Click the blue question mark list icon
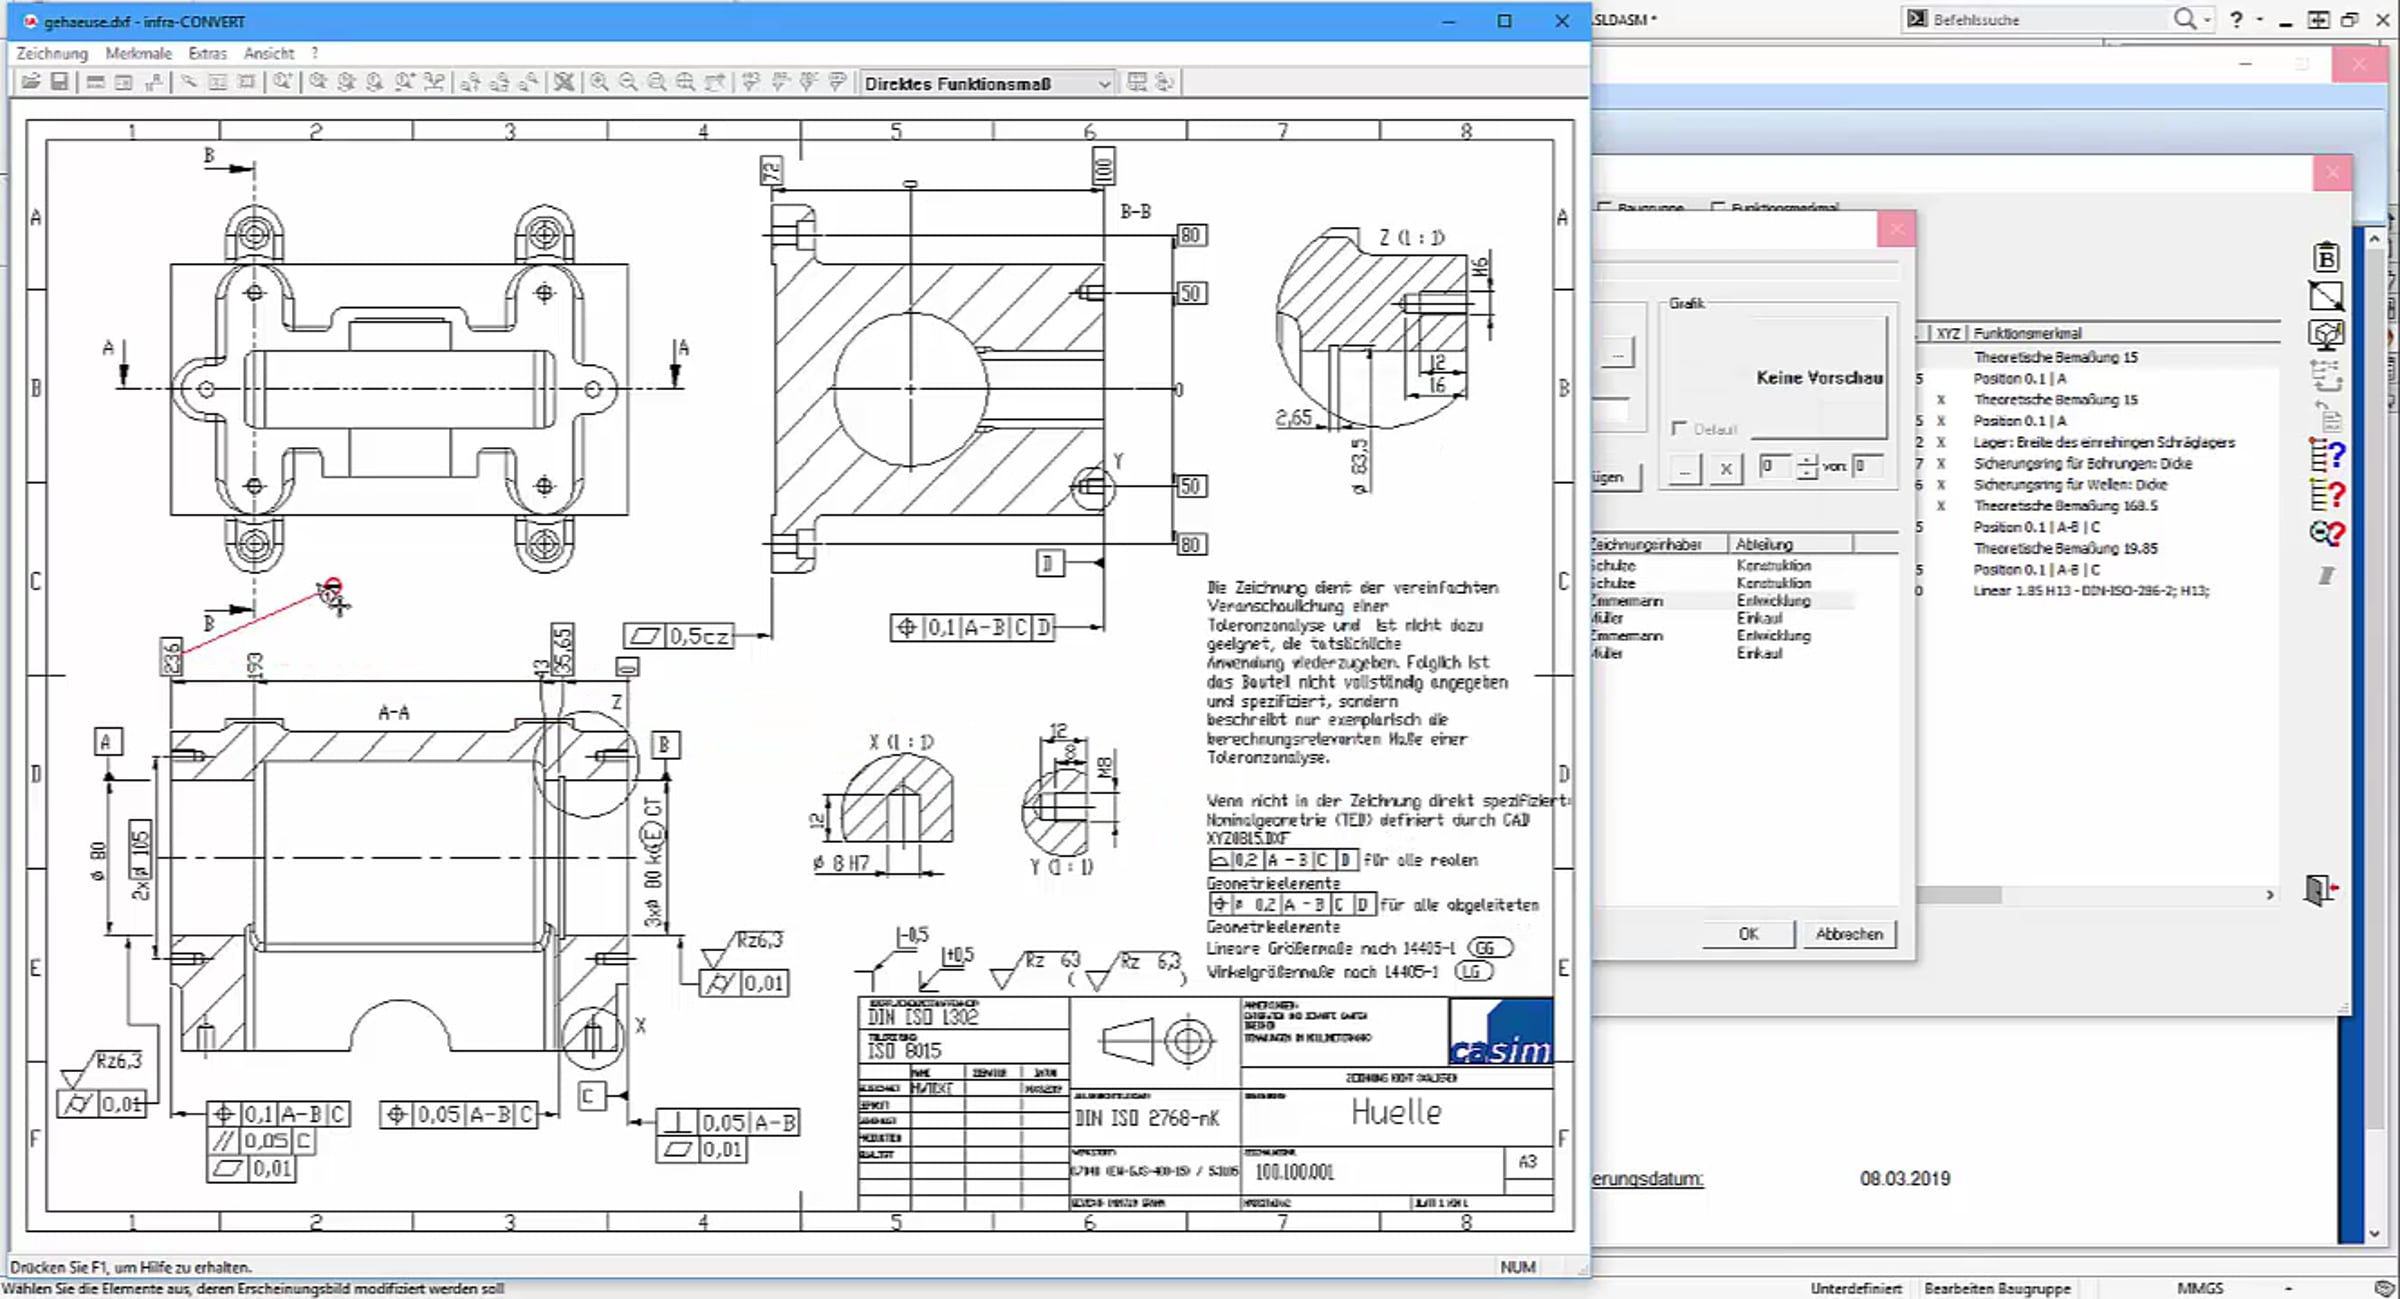2400x1299 pixels. click(2327, 456)
